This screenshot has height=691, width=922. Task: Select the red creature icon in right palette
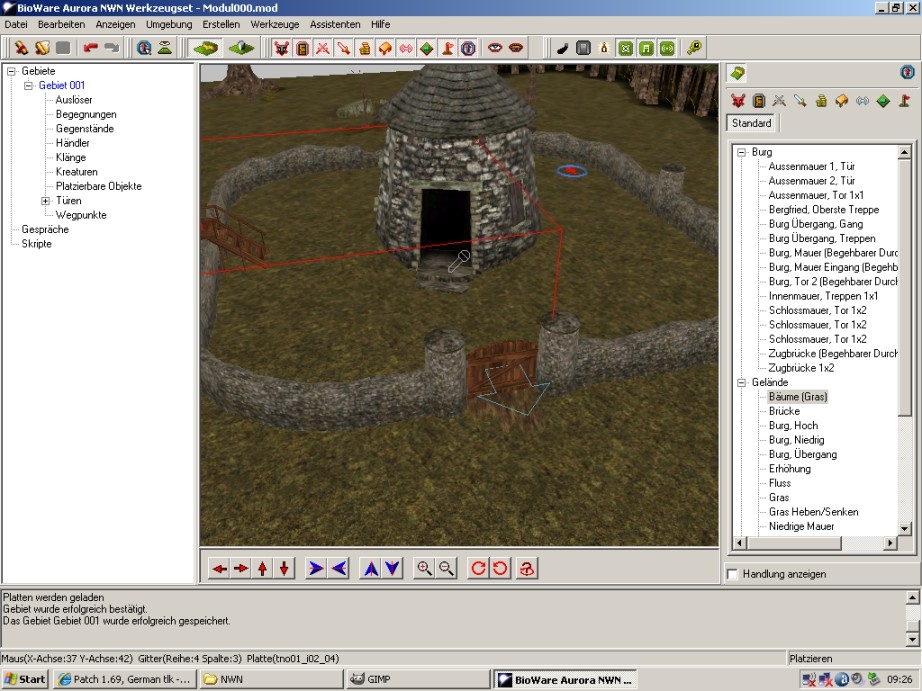click(x=738, y=100)
